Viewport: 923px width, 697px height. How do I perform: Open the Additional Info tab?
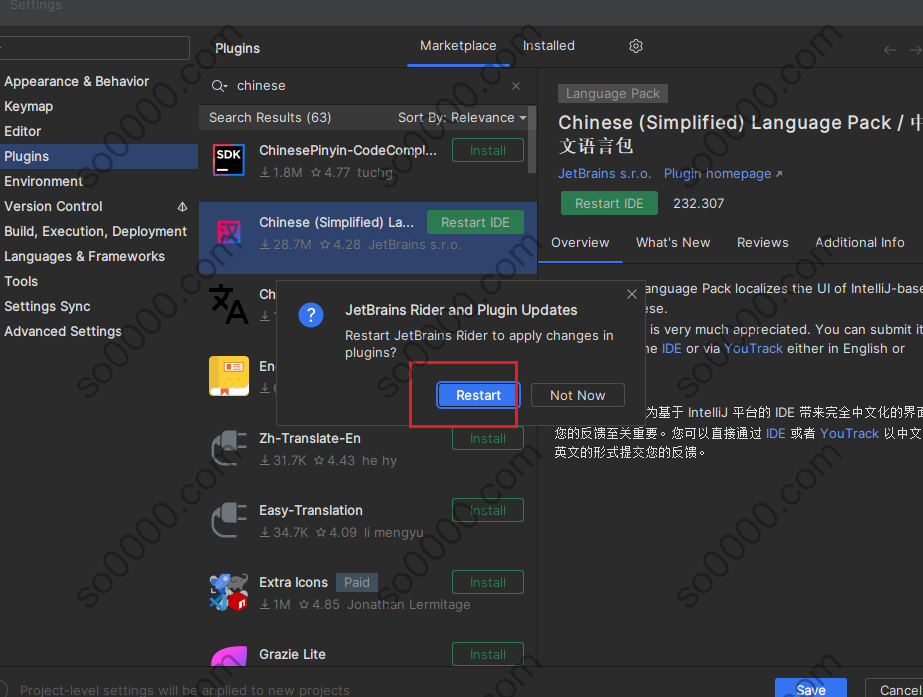coord(859,243)
